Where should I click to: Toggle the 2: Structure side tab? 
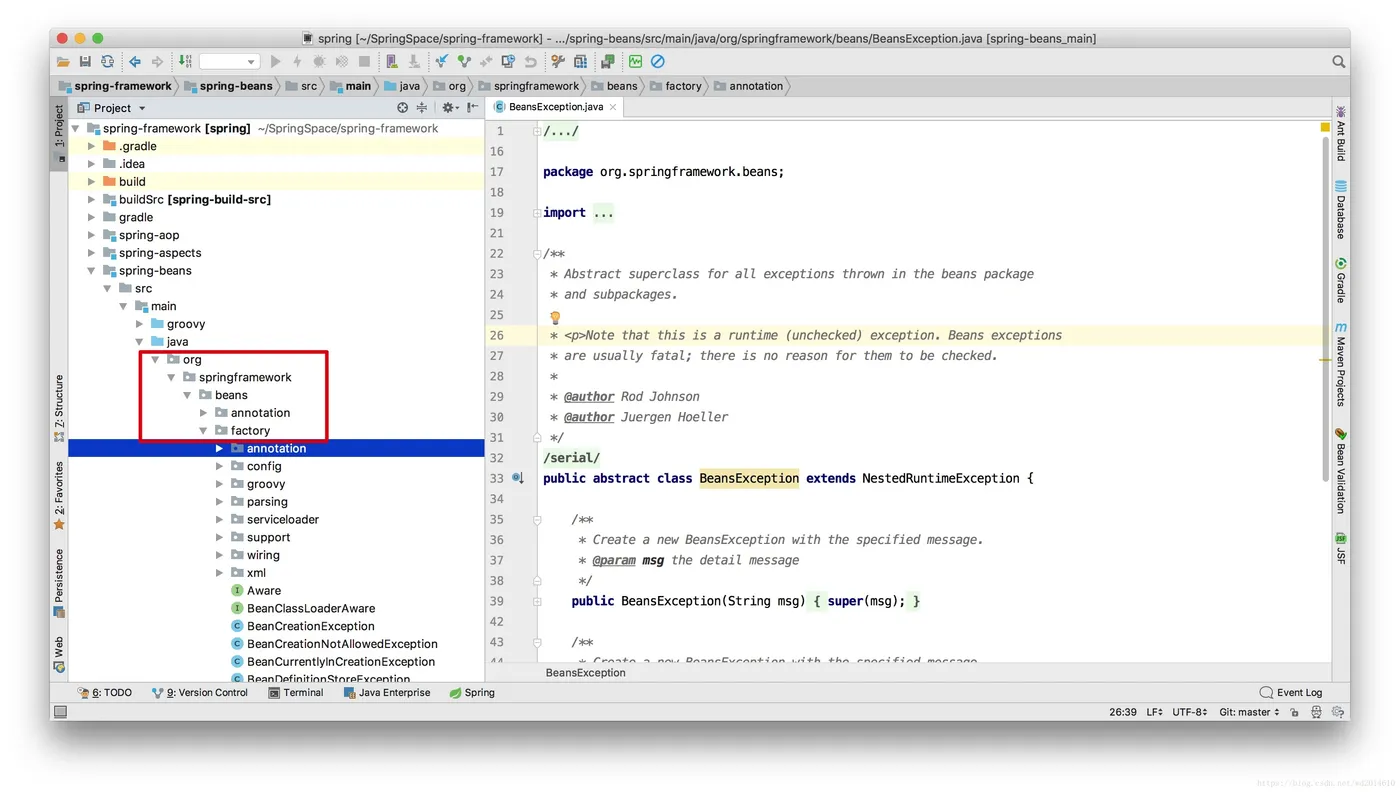coord(59,408)
